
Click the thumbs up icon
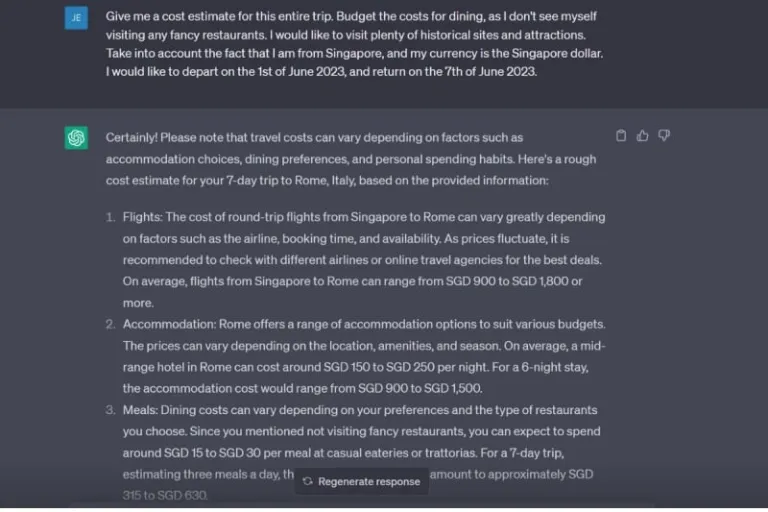tap(642, 136)
